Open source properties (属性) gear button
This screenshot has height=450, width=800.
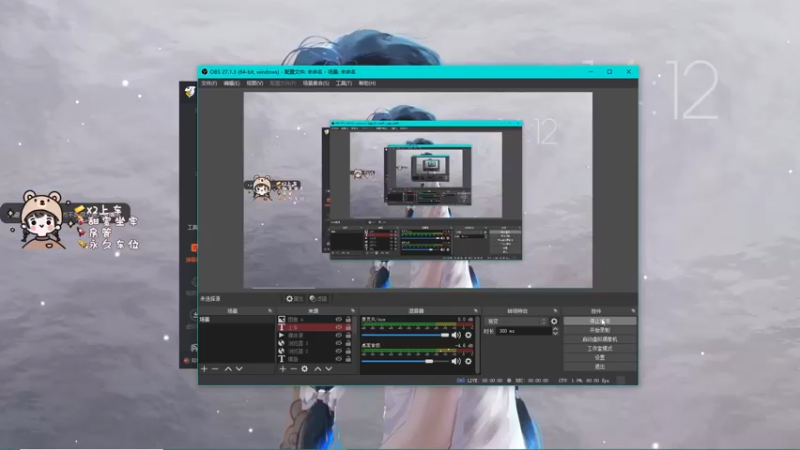tap(294, 298)
